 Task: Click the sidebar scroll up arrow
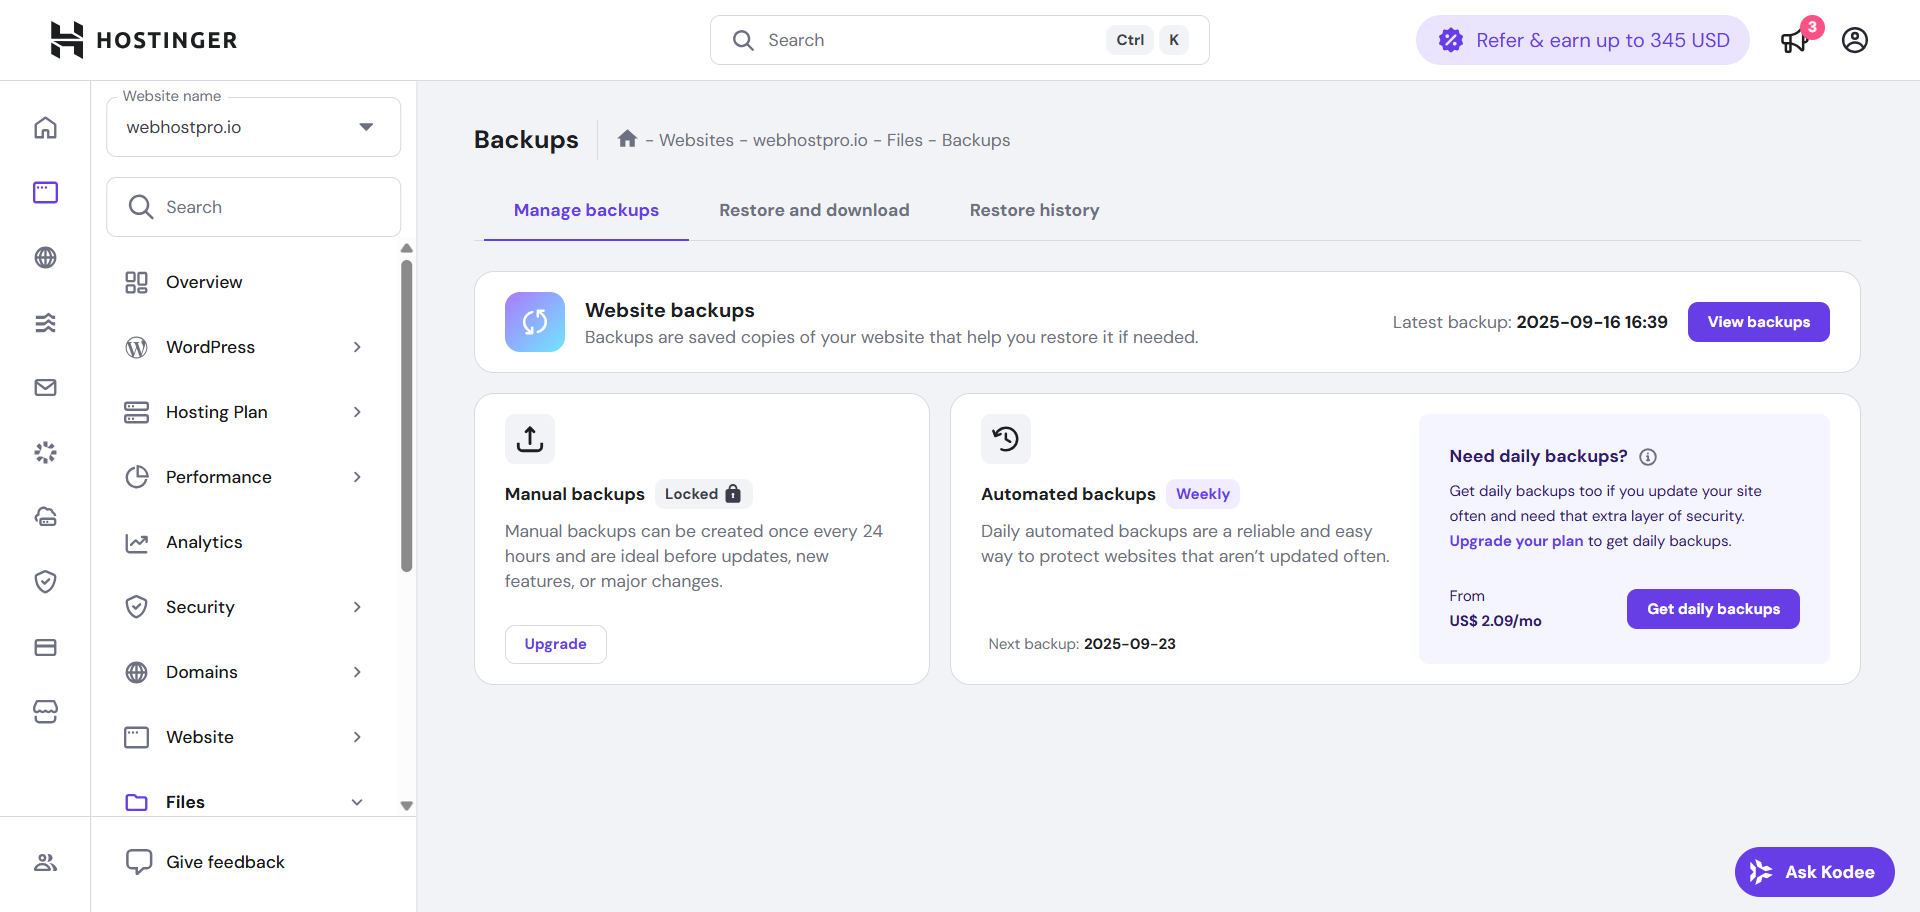407,248
